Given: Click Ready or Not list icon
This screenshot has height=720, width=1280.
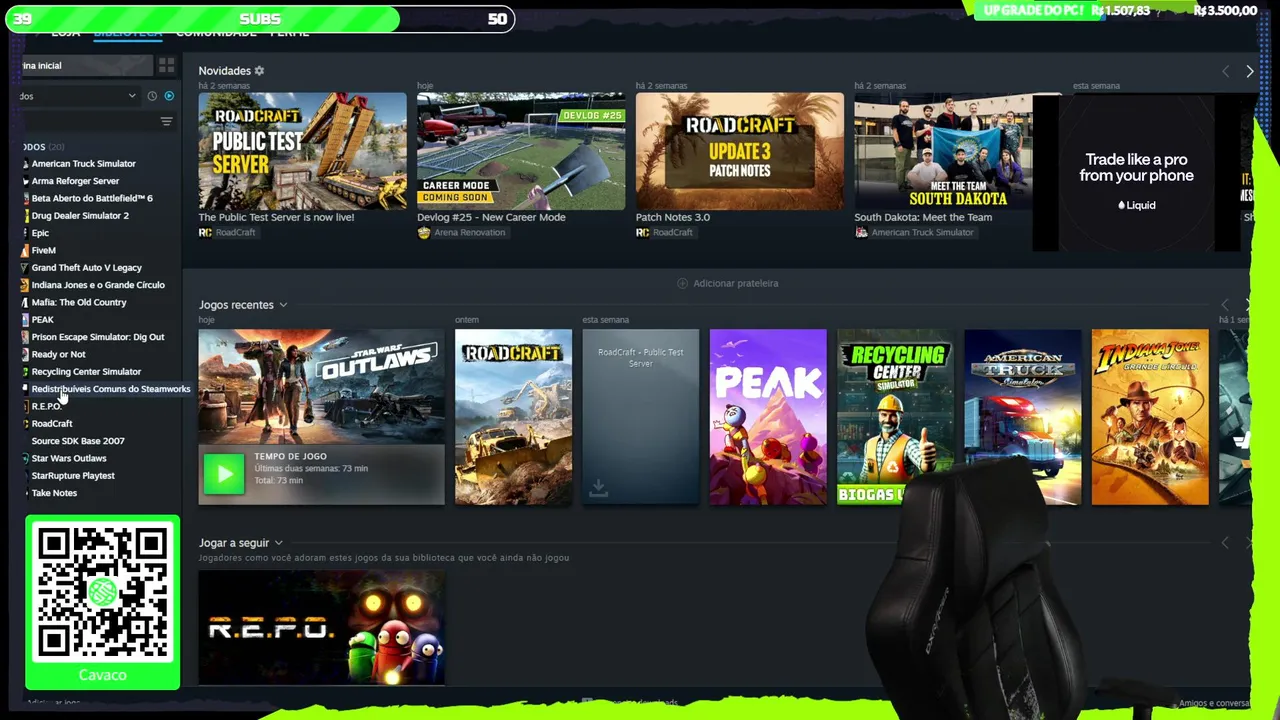Looking at the screenshot, I should point(25,354).
